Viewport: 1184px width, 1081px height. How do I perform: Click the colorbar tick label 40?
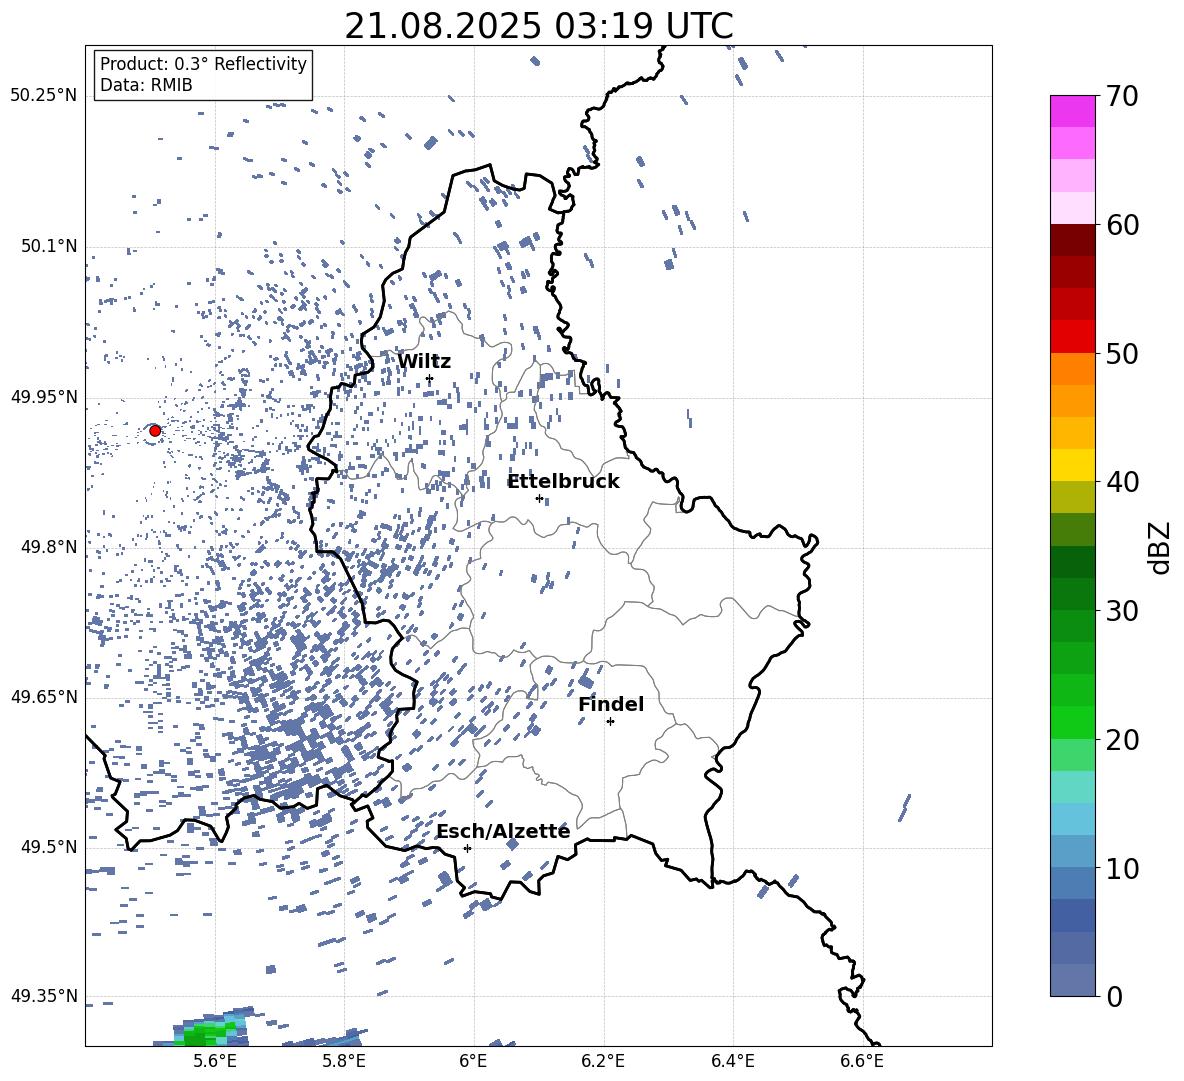point(1122,482)
